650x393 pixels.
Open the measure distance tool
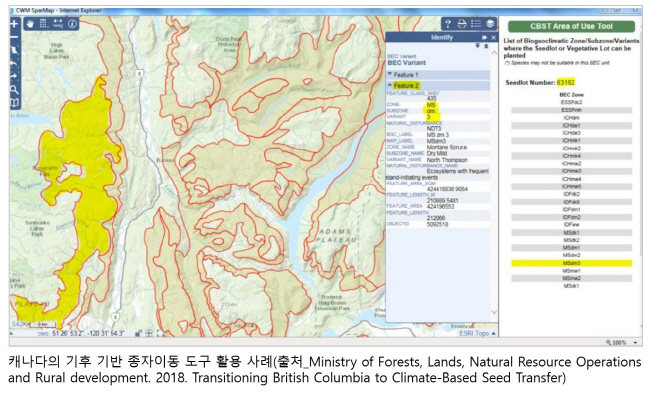pyautogui.click(x=58, y=24)
